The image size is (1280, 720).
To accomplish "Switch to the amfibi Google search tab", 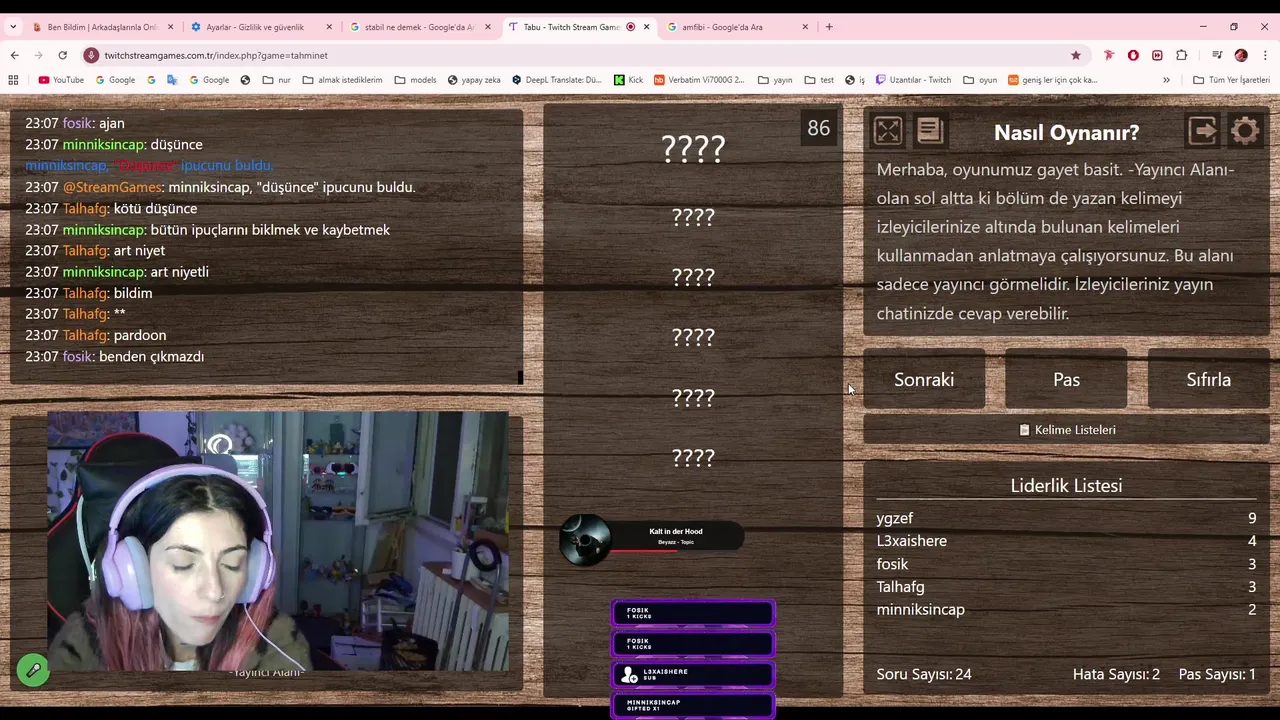I will pyautogui.click(x=736, y=27).
